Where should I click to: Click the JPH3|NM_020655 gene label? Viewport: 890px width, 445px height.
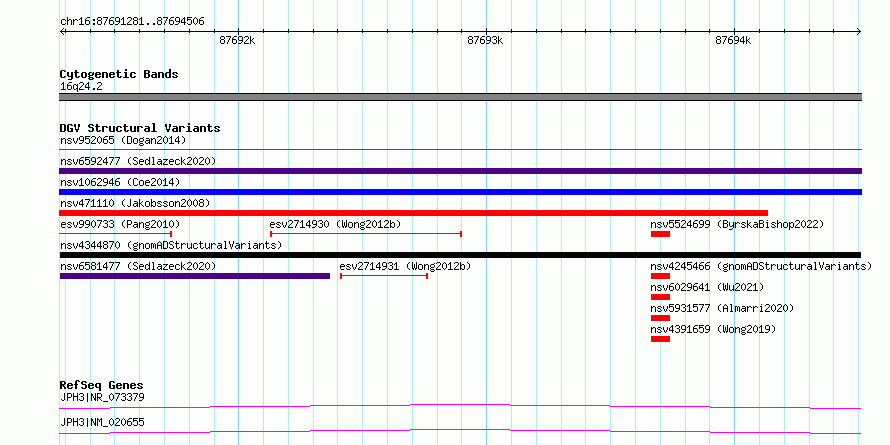point(102,422)
